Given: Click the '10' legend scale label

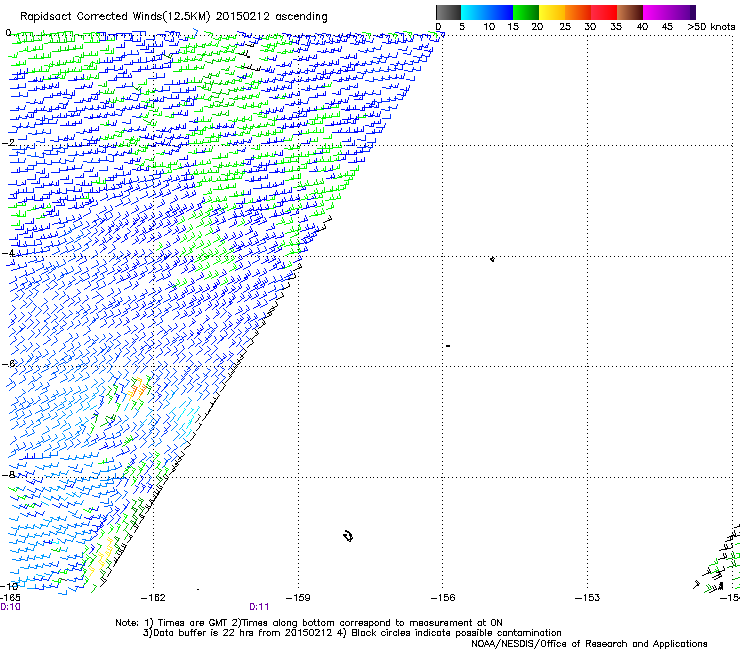Looking at the screenshot, I should (x=489, y=27).
